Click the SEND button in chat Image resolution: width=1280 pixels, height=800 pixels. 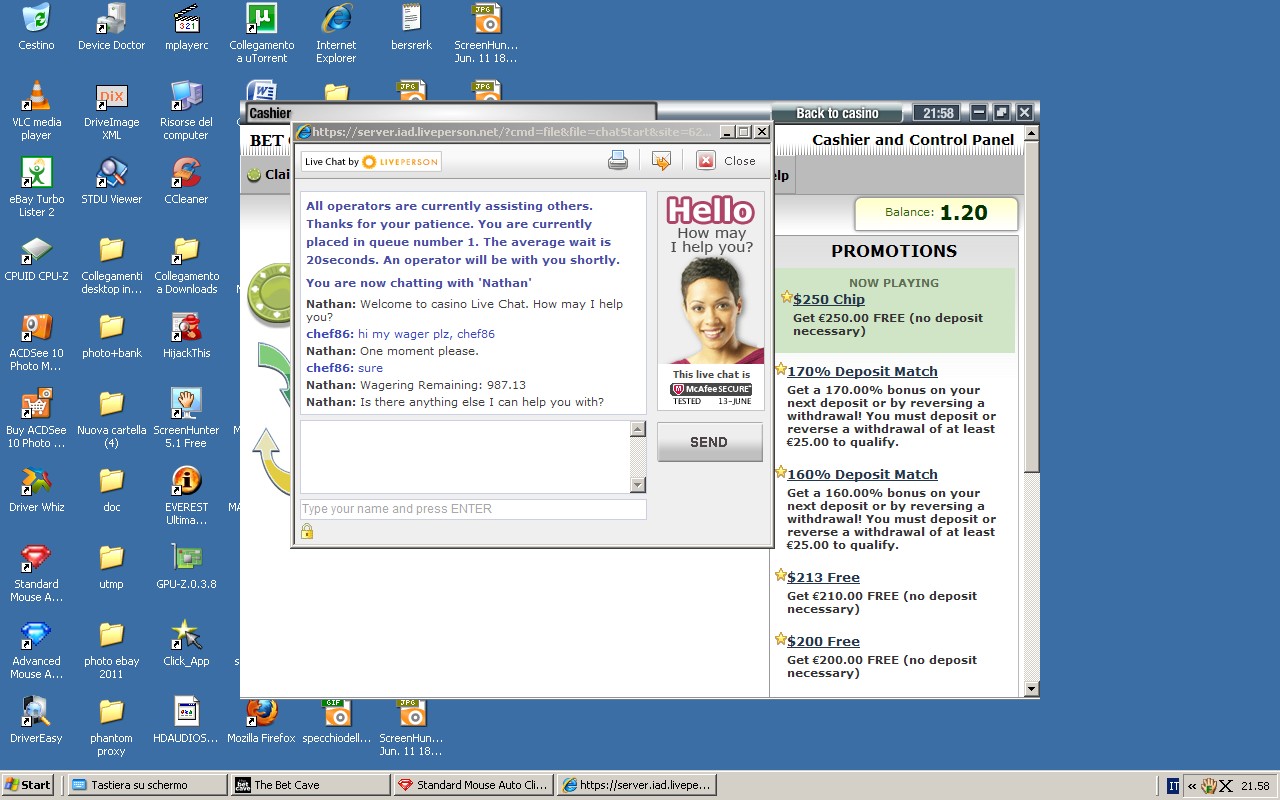pyautogui.click(x=709, y=442)
